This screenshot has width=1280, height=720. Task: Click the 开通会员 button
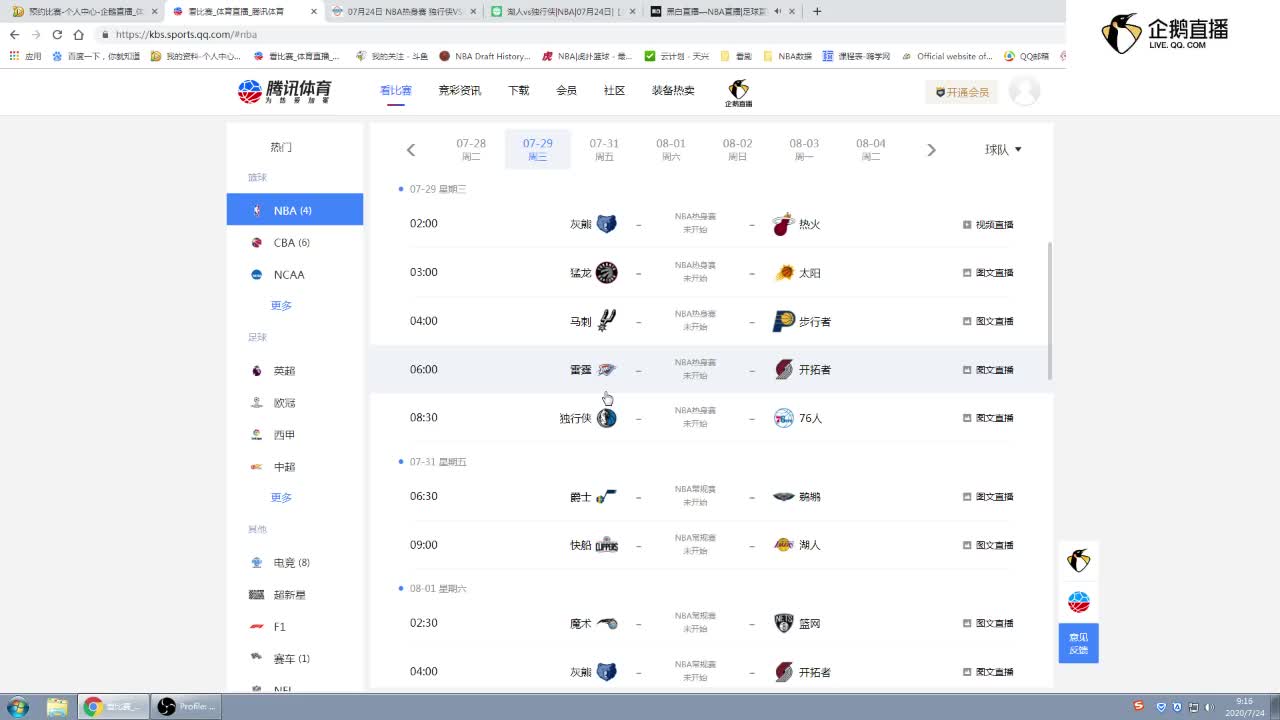click(x=961, y=92)
